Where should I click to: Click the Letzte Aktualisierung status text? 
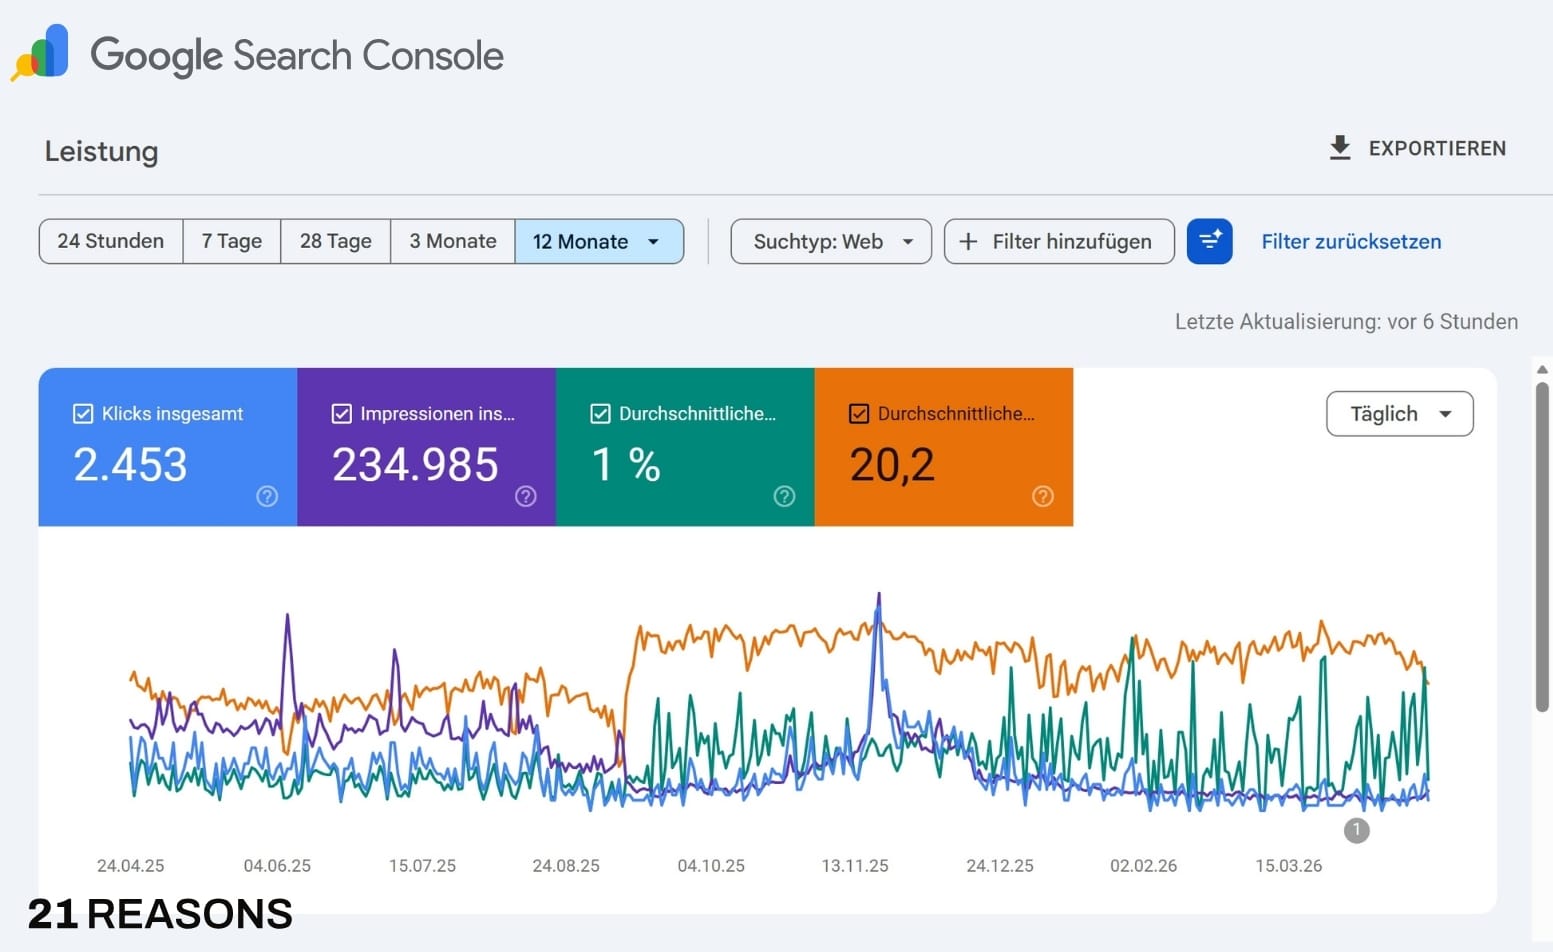tap(1346, 321)
